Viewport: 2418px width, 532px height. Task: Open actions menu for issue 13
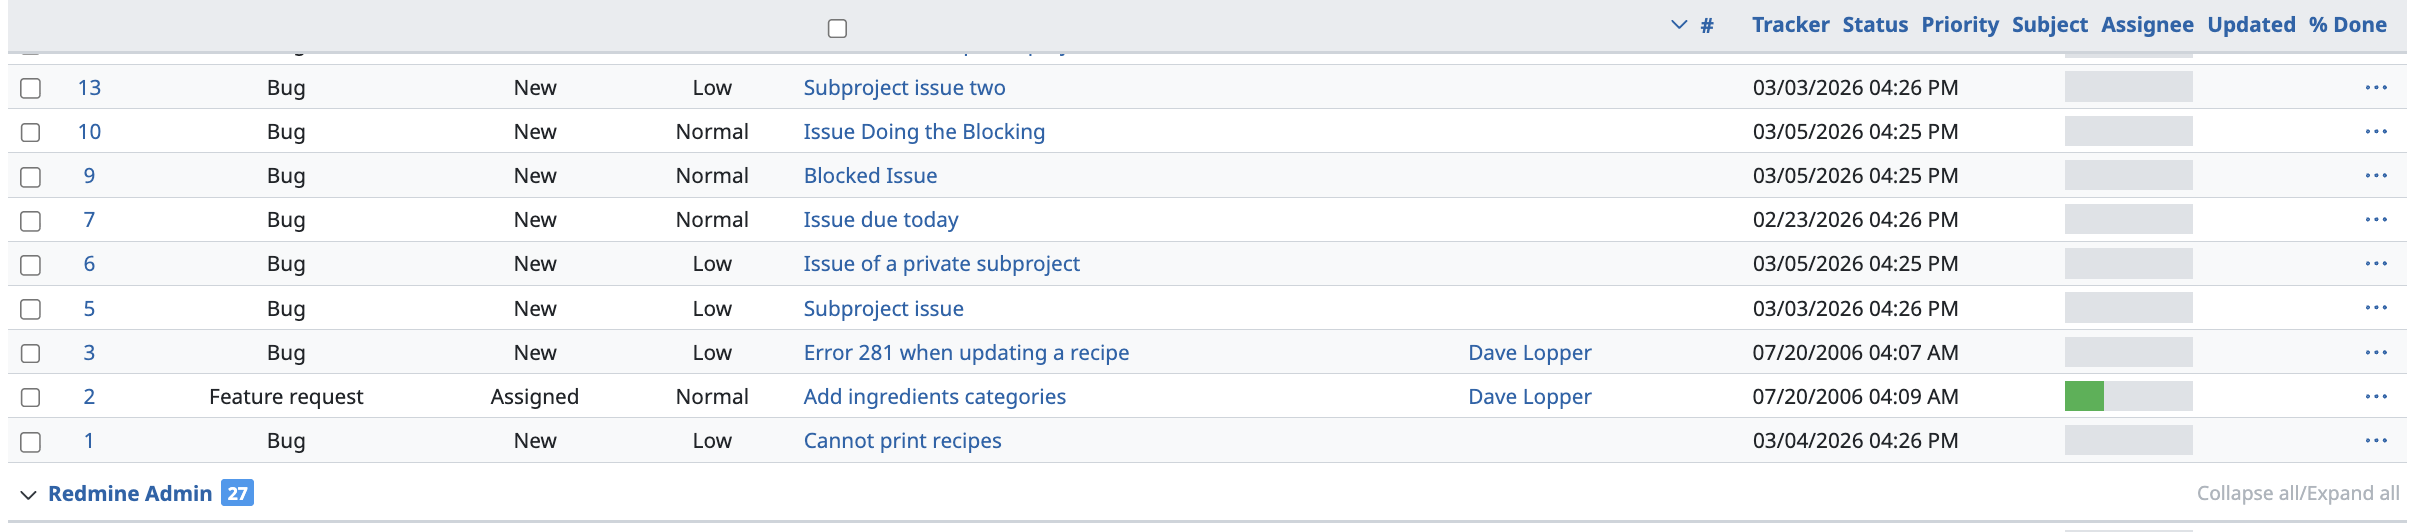[2376, 88]
